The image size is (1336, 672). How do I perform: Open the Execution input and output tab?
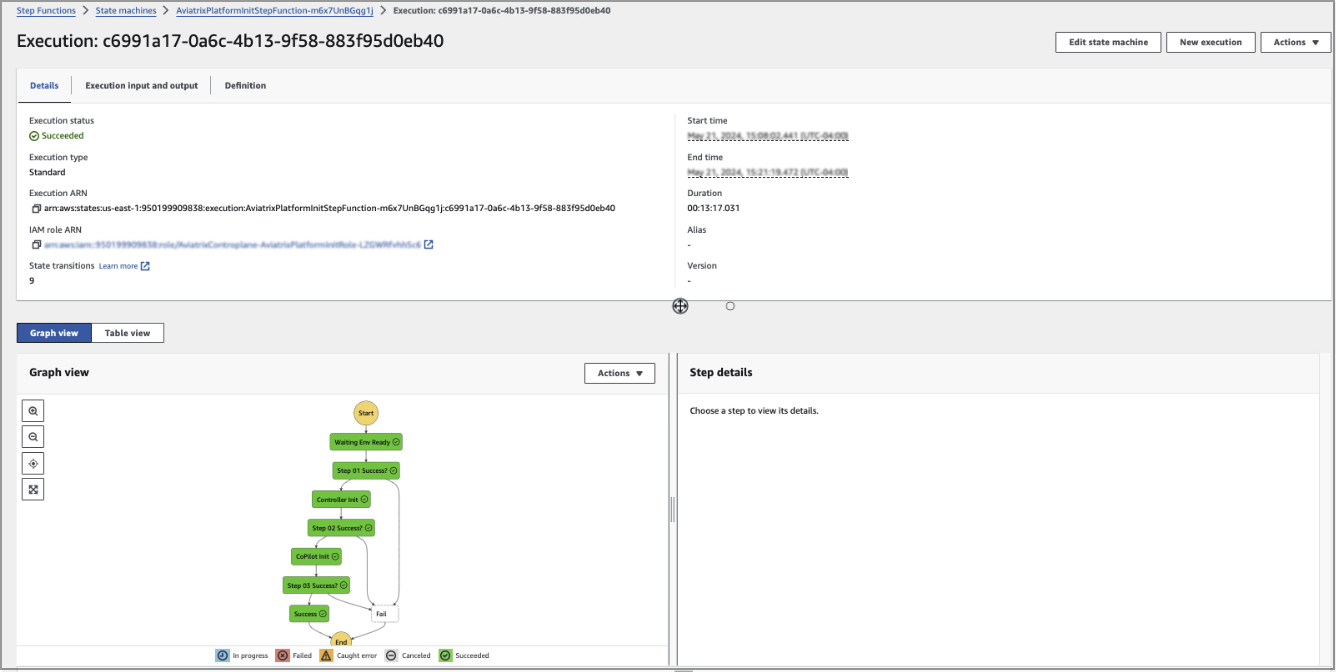[141, 85]
